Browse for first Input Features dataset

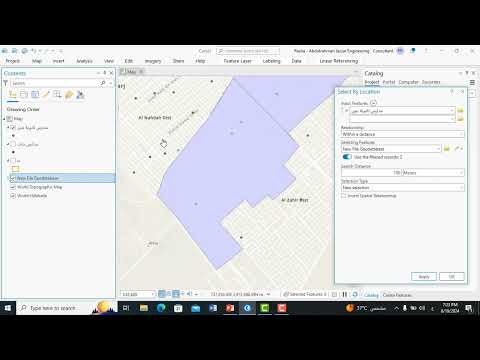pyautogui.click(x=460, y=110)
